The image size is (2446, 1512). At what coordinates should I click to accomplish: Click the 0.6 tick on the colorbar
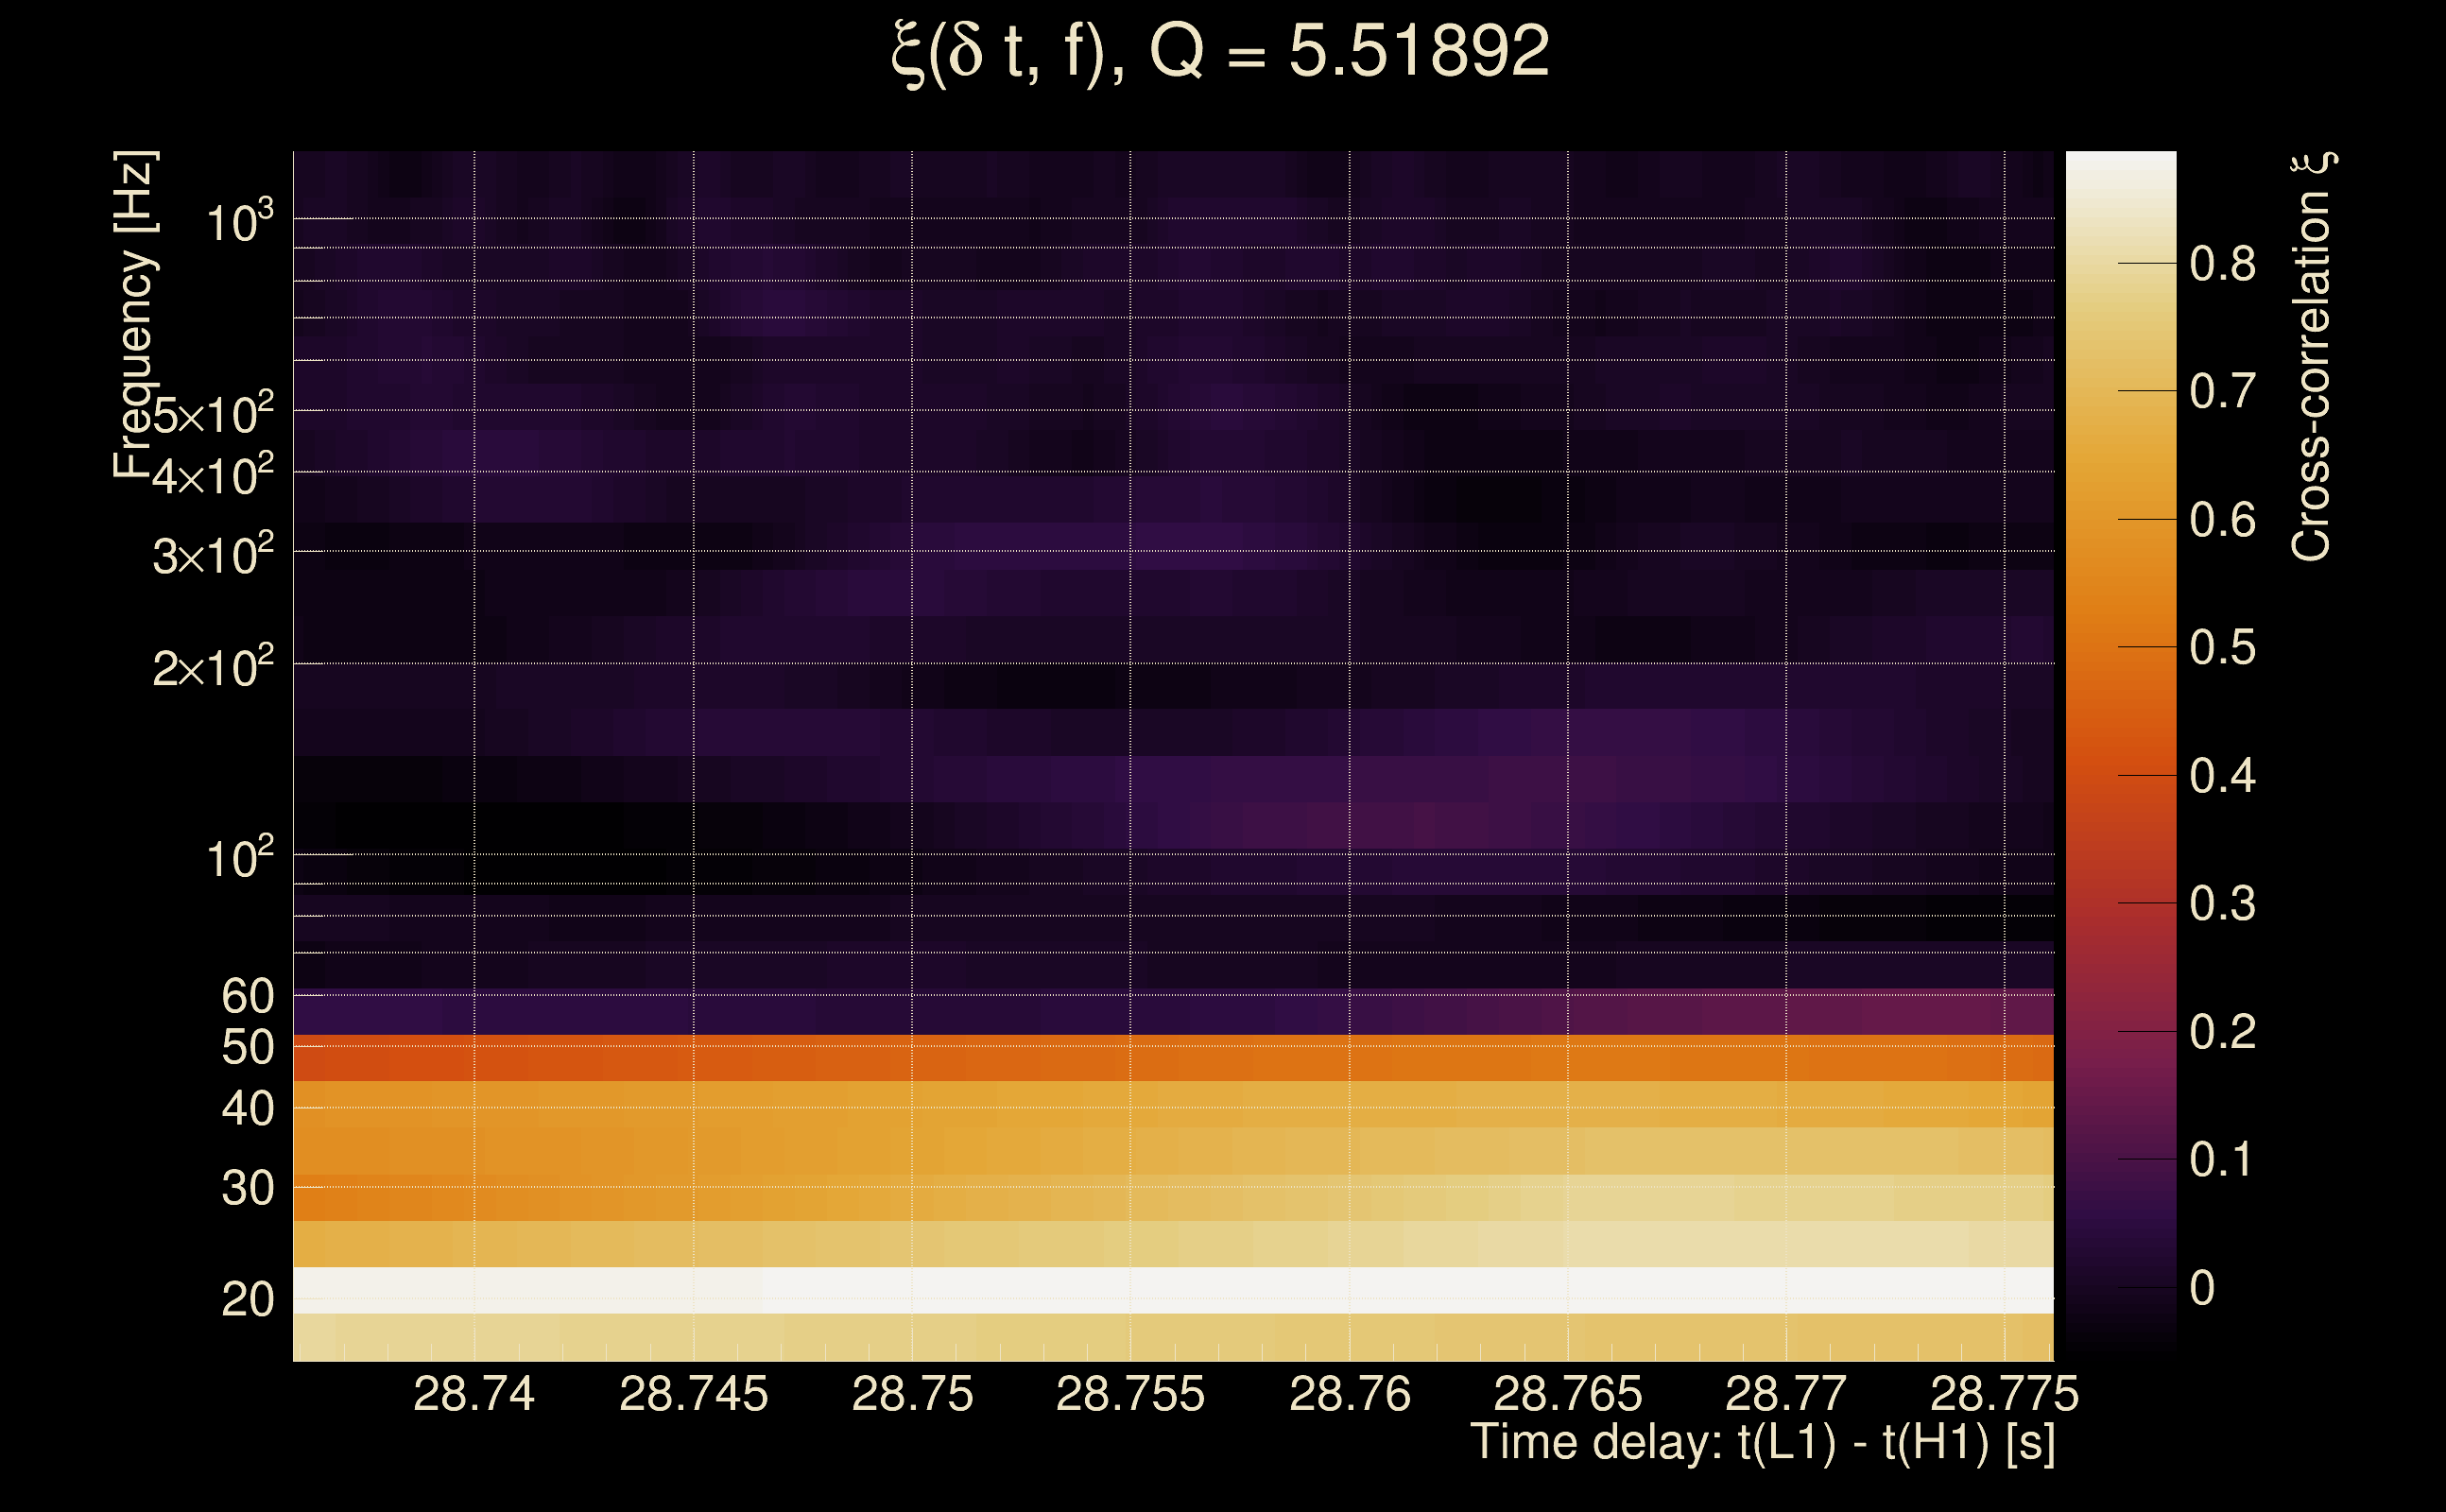pos(2222,520)
